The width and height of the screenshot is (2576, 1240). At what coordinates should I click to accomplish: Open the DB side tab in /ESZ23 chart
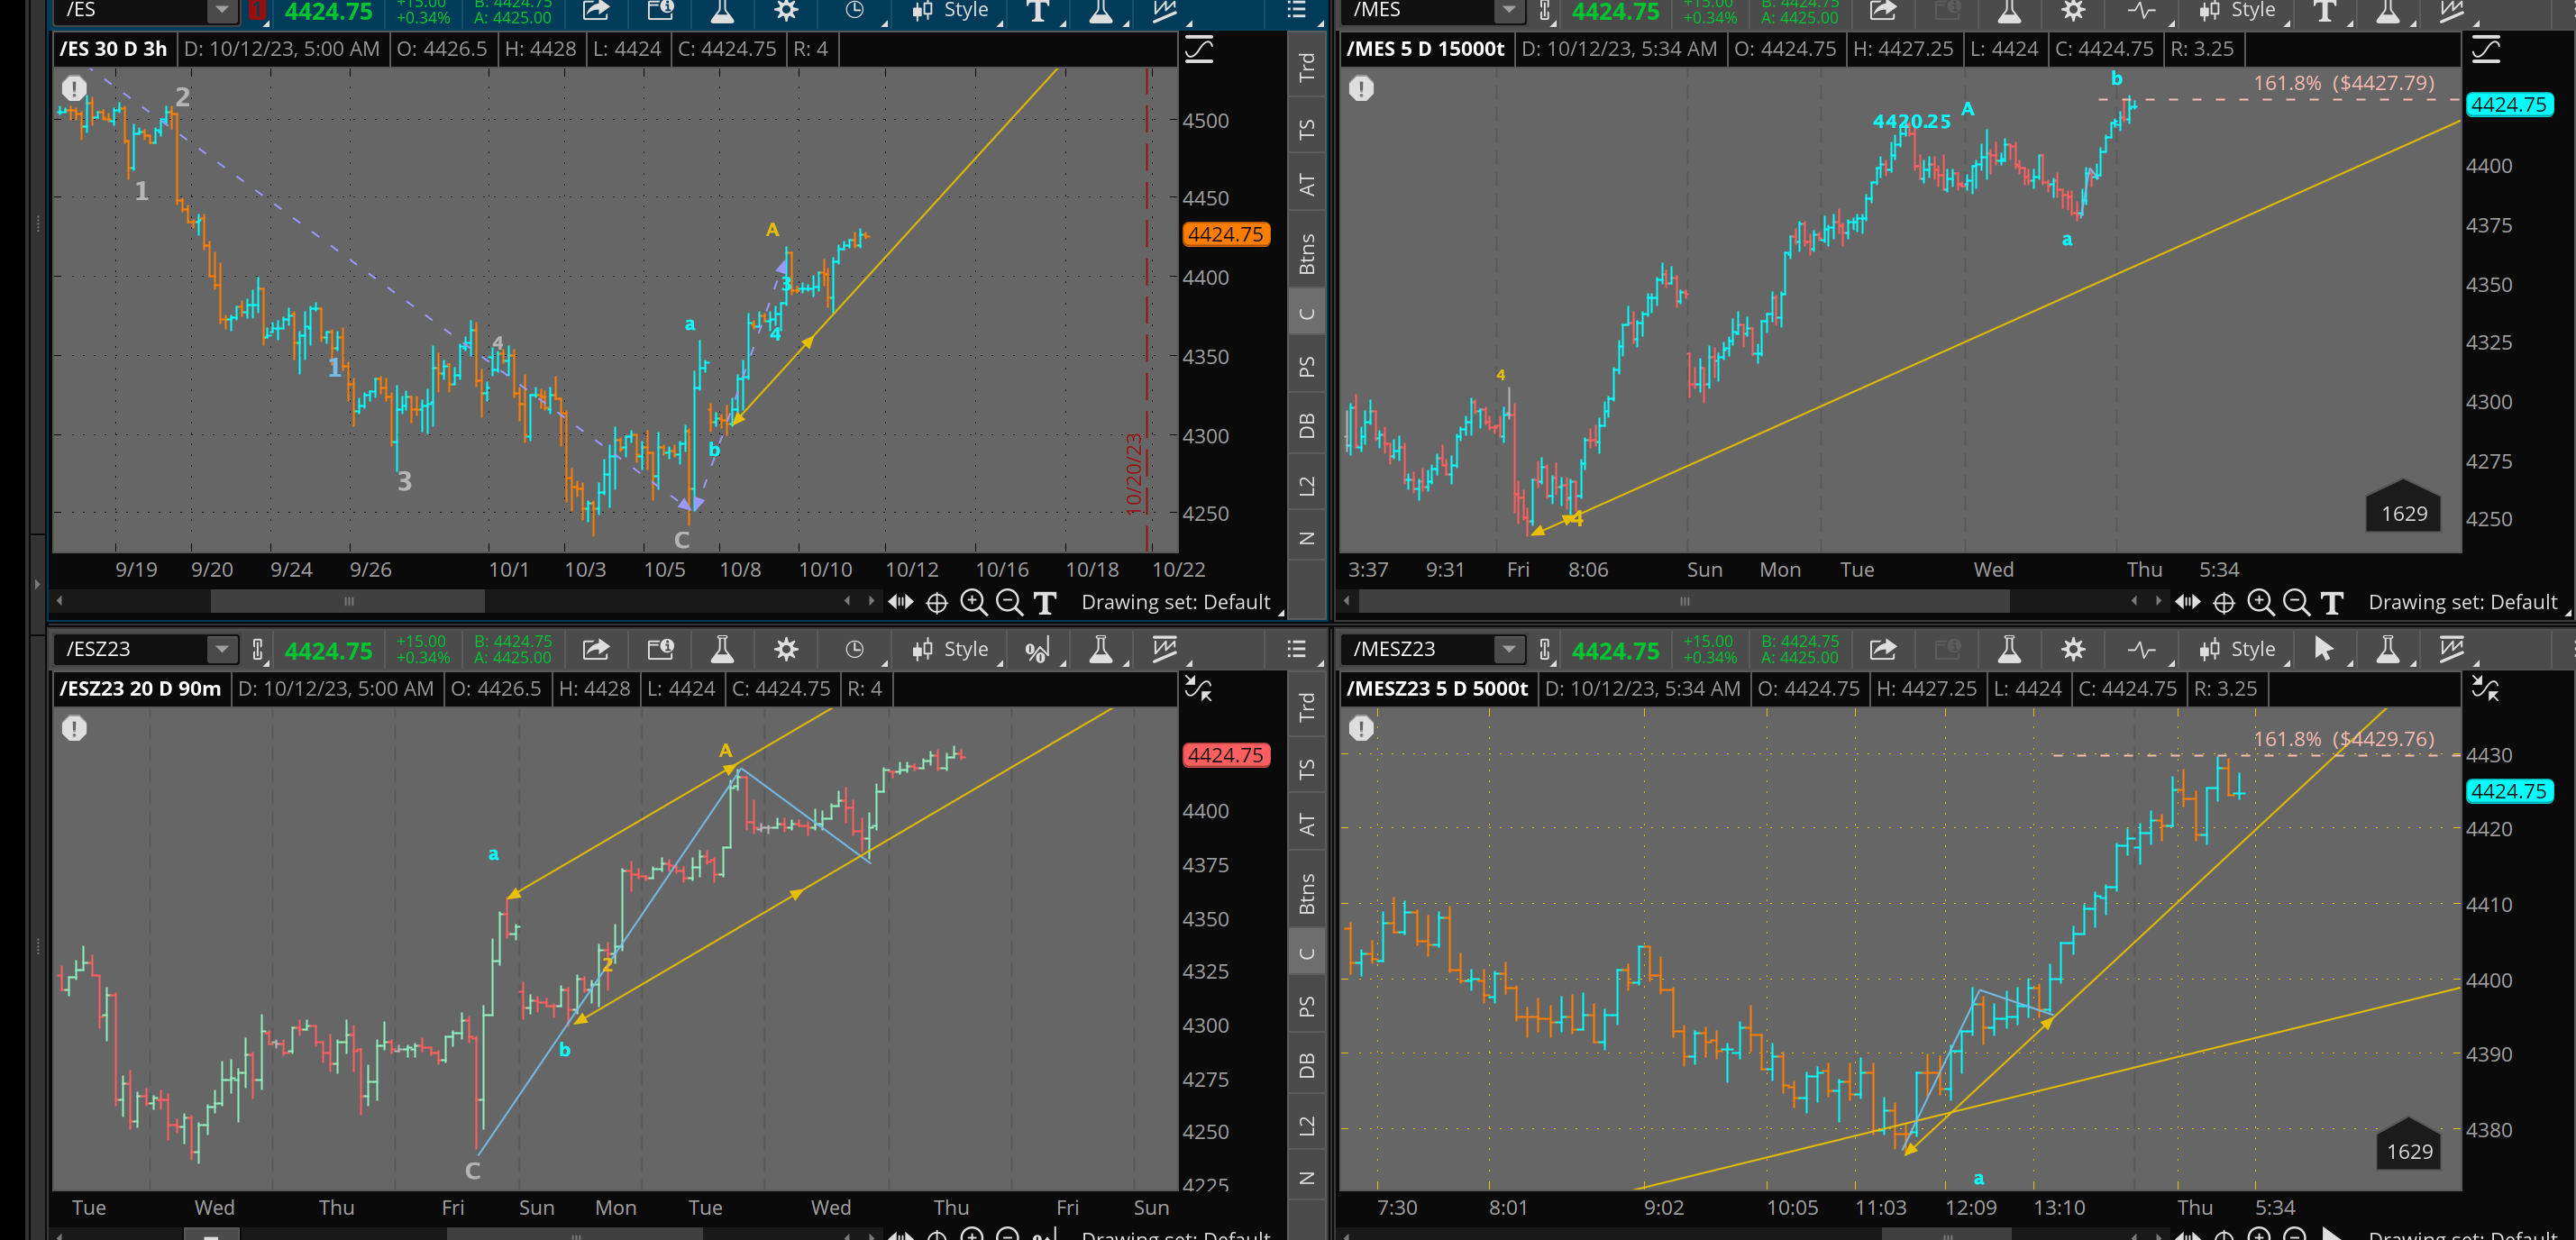[x=1306, y=1066]
